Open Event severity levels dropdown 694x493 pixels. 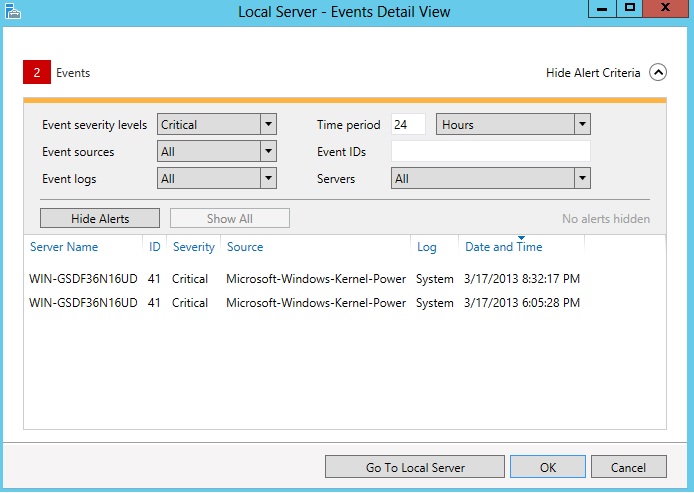267,125
